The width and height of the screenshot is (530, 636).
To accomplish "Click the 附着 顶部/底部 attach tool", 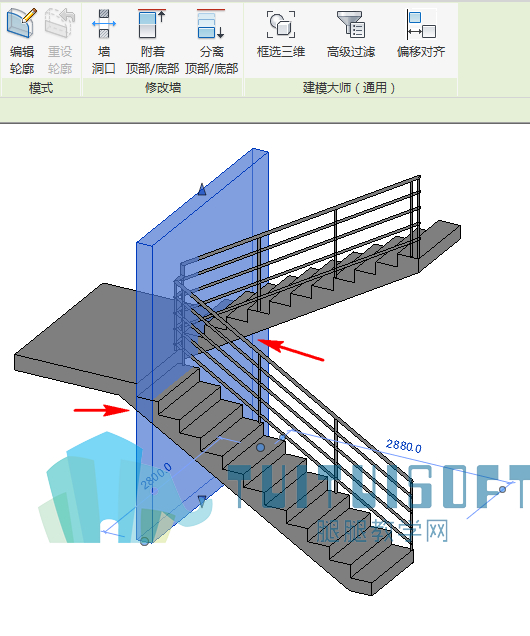I will pos(152,41).
